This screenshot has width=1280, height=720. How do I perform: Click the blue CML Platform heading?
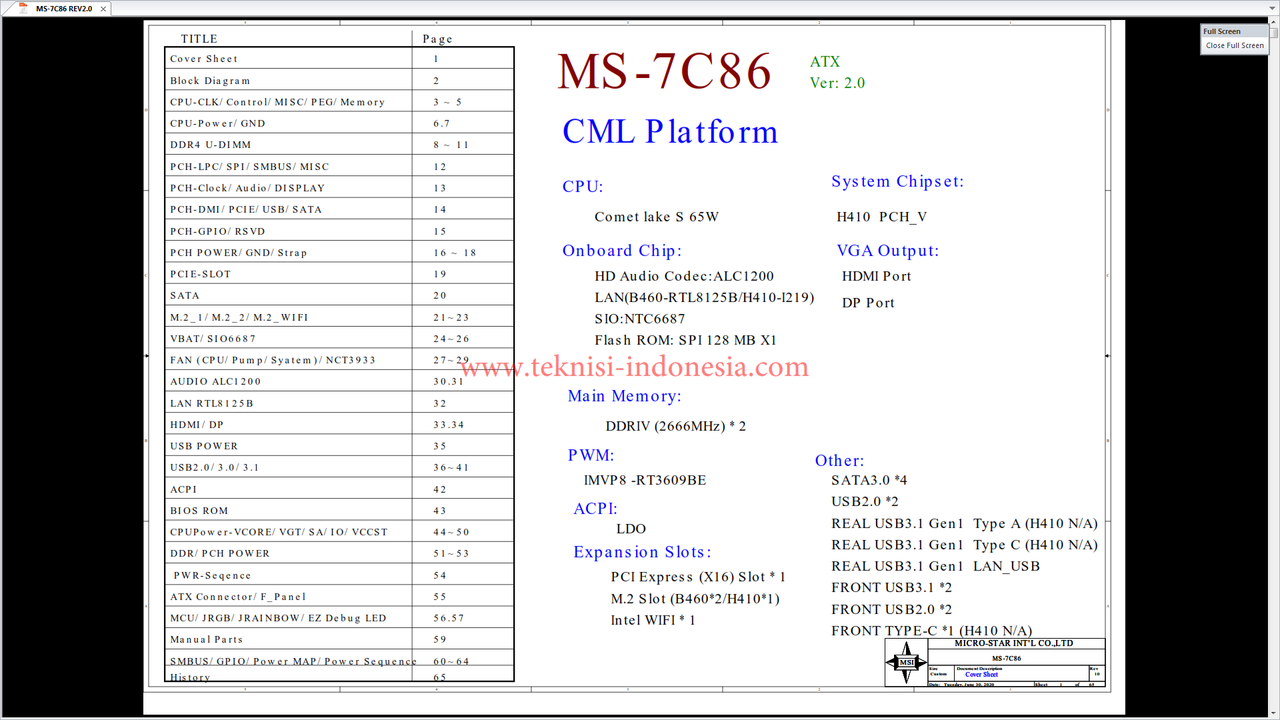tap(670, 131)
